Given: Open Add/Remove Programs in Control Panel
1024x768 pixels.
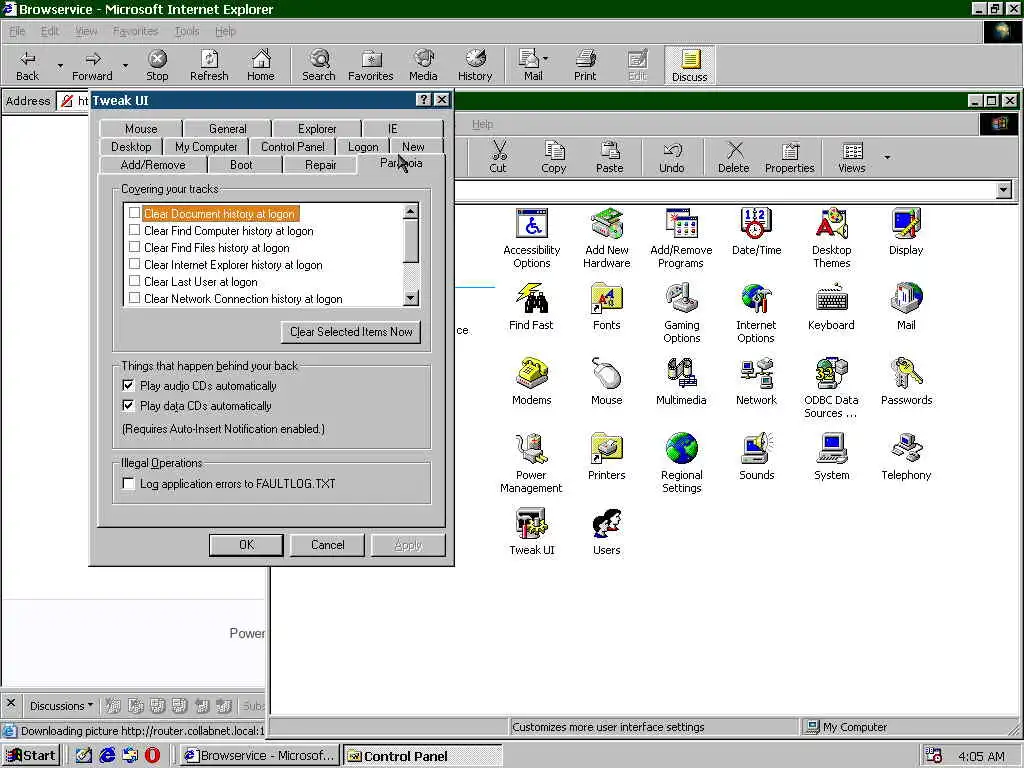Looking at the screenshot, I should coord(681,238).
